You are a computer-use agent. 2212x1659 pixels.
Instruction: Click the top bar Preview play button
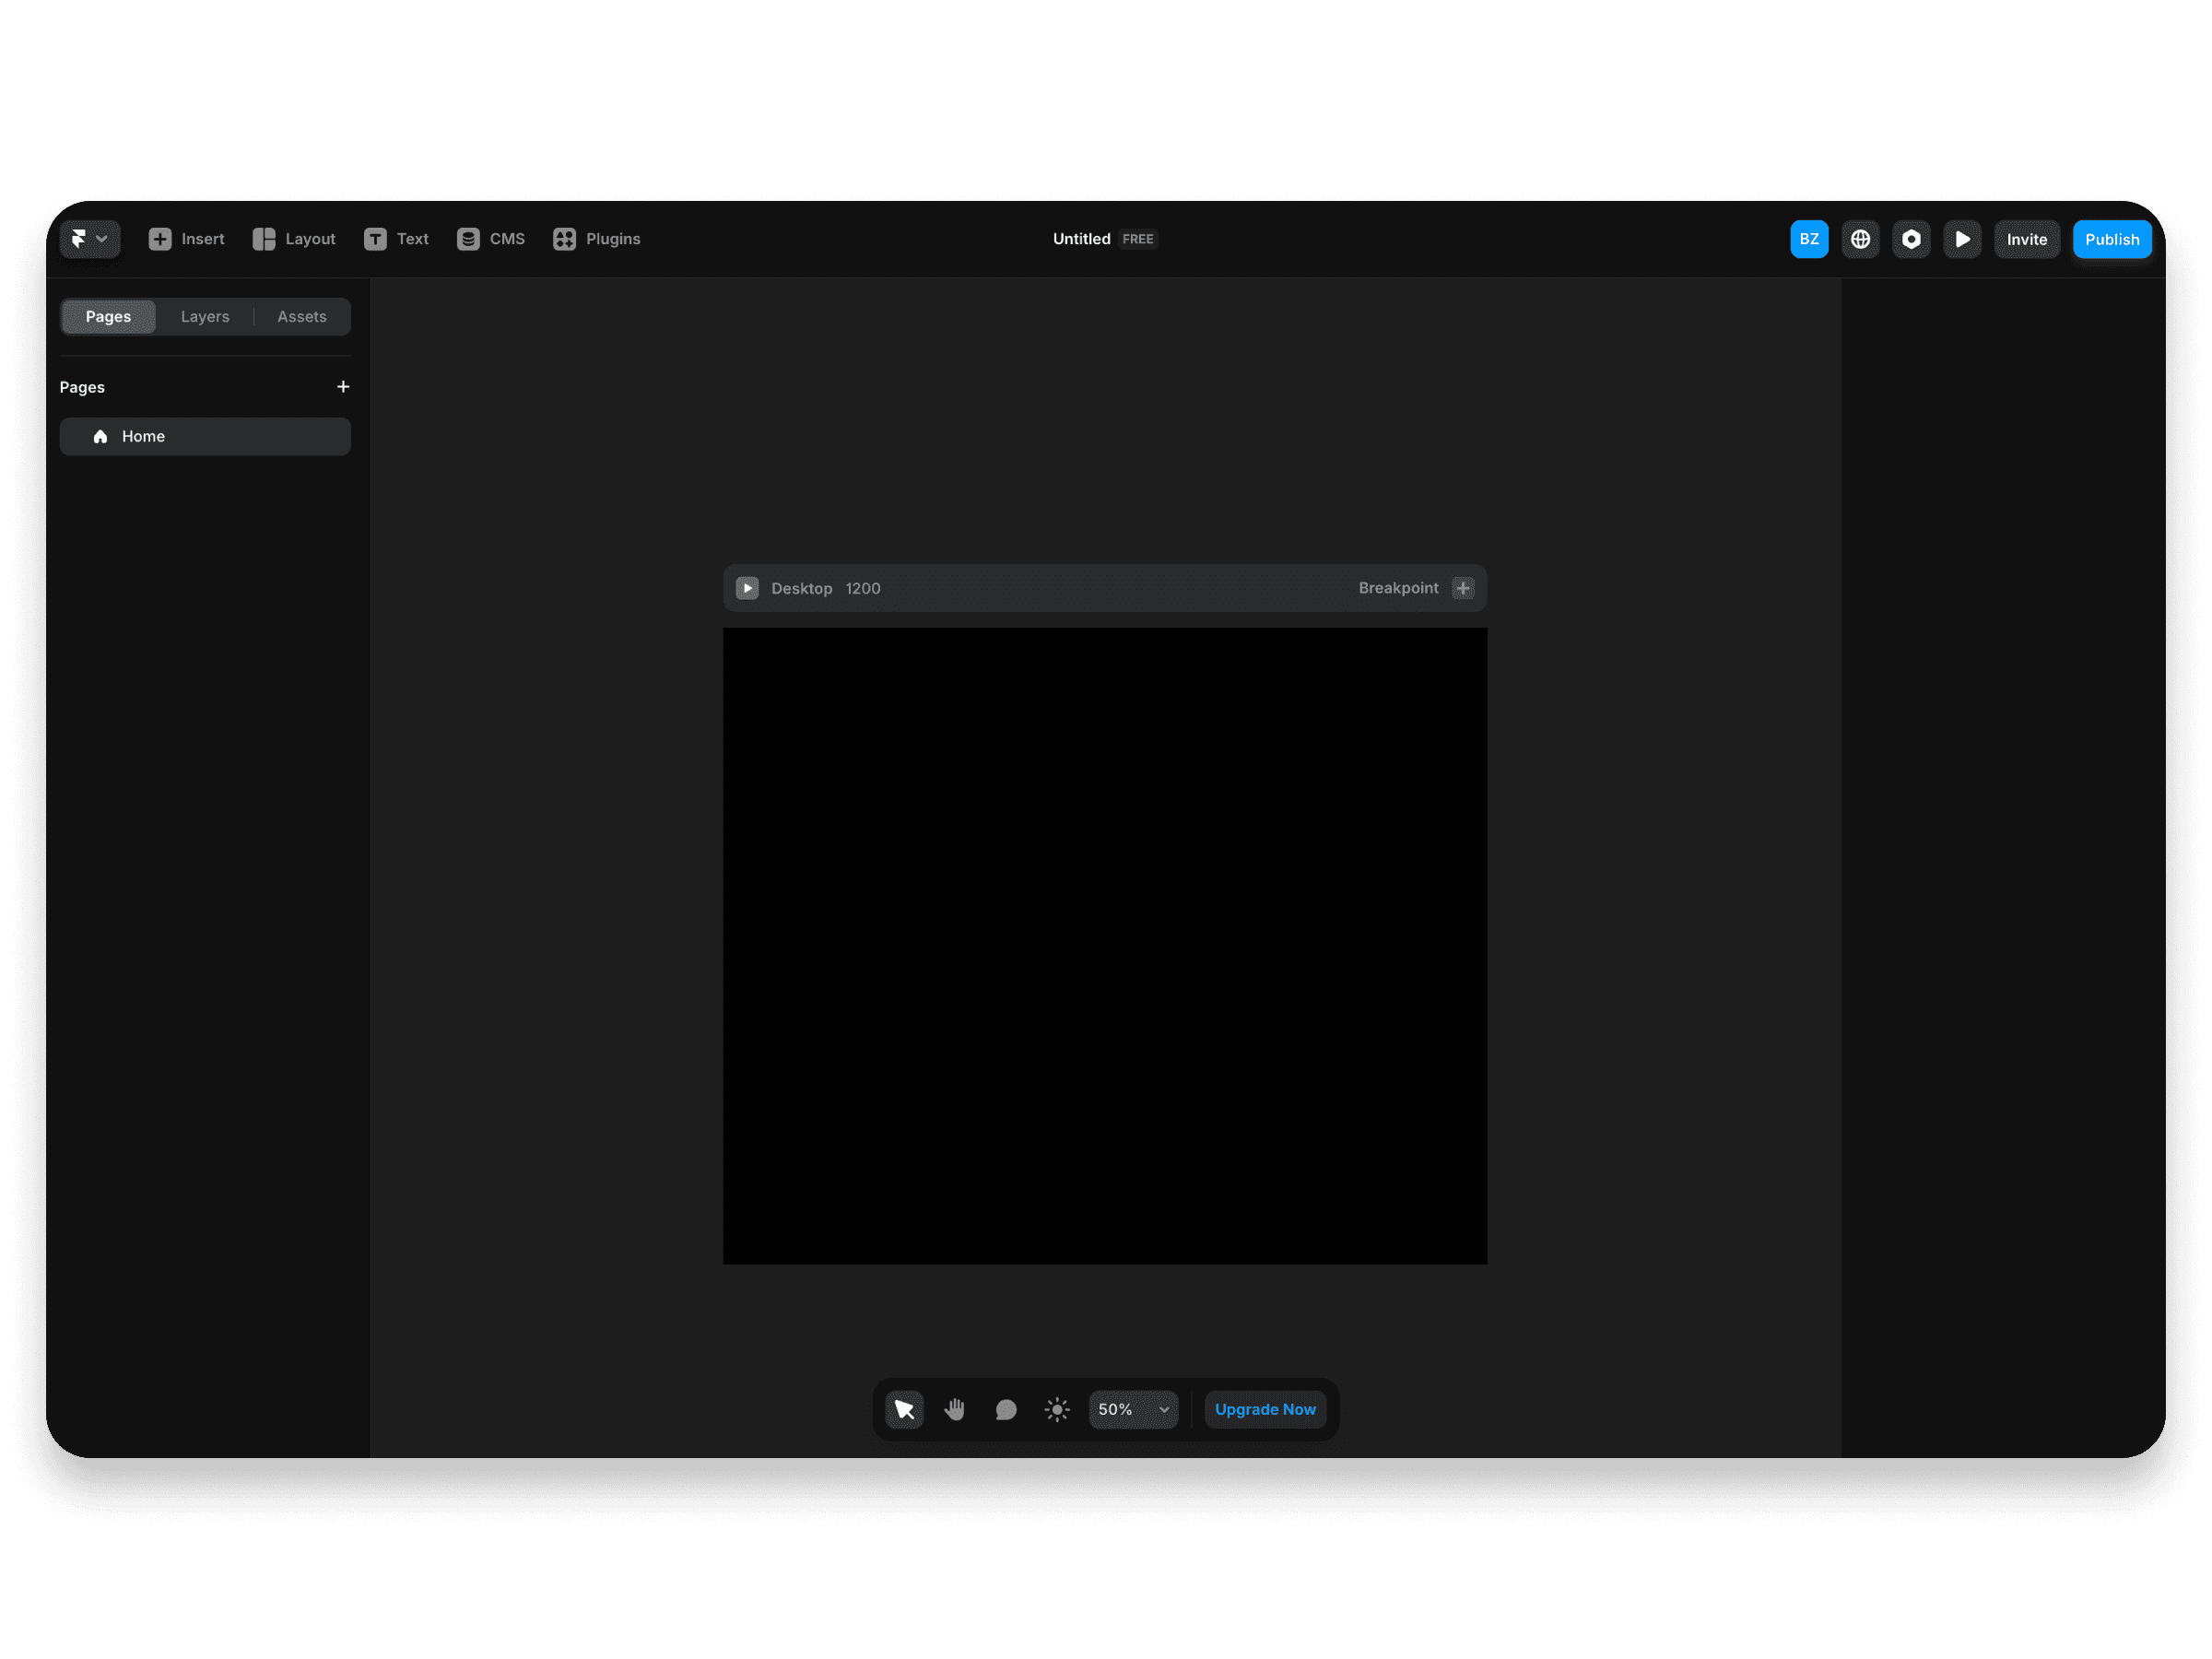(1962, 239)
